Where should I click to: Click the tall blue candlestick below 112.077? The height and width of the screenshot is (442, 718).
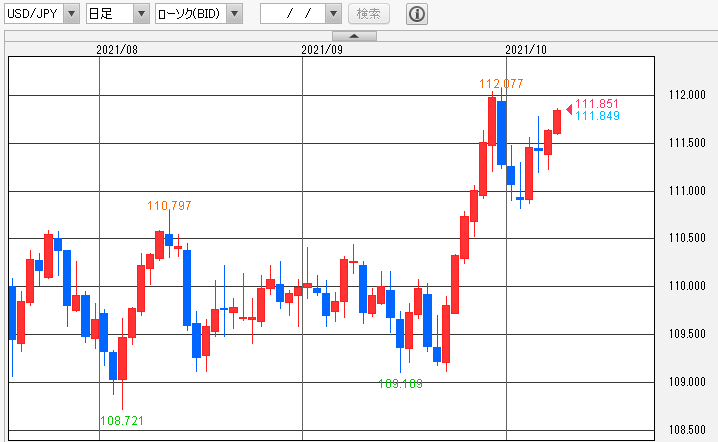pos(501,133)
